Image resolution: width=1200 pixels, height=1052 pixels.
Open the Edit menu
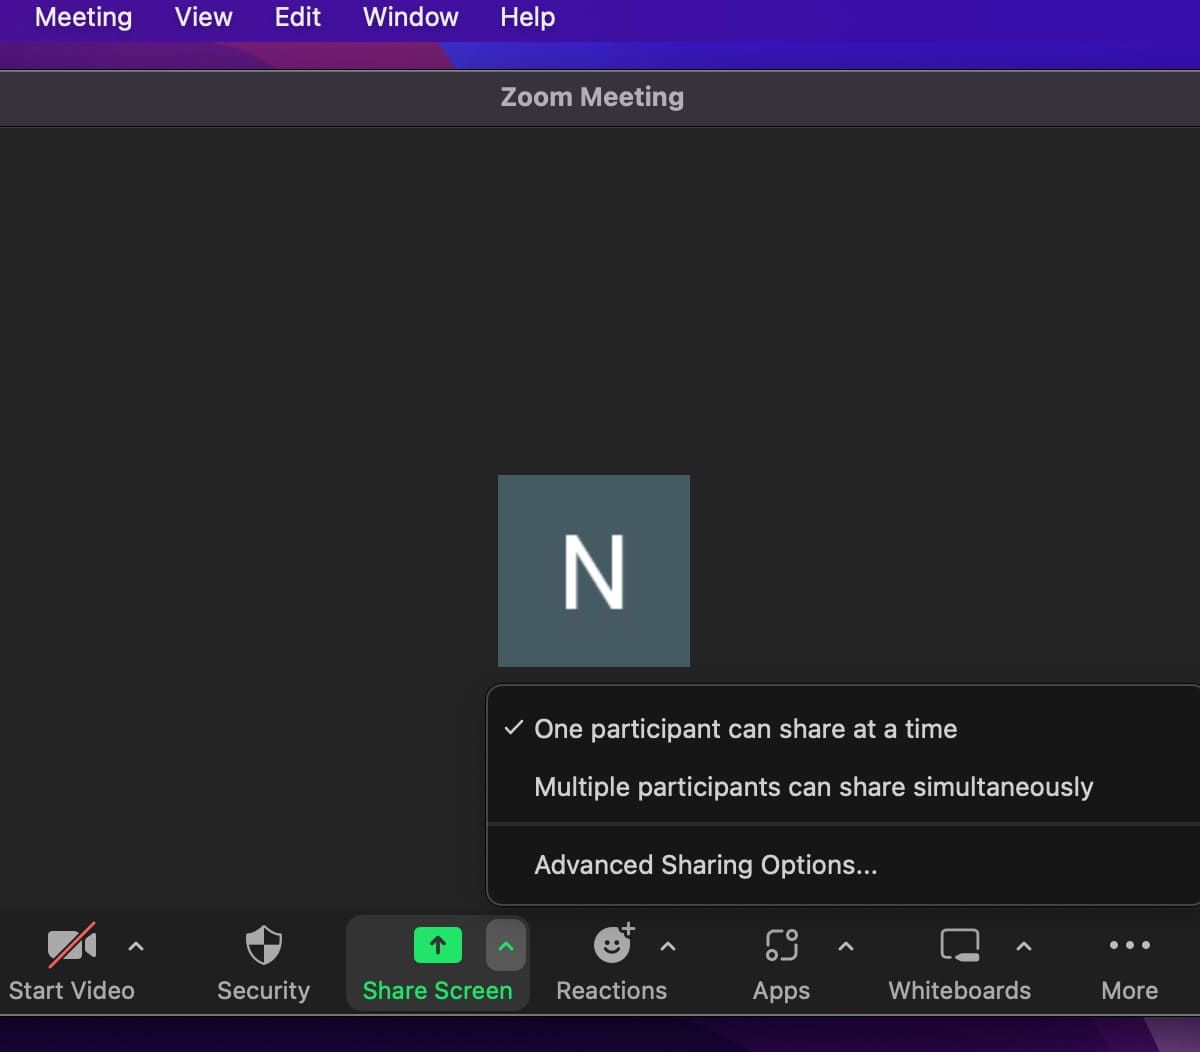297,17
